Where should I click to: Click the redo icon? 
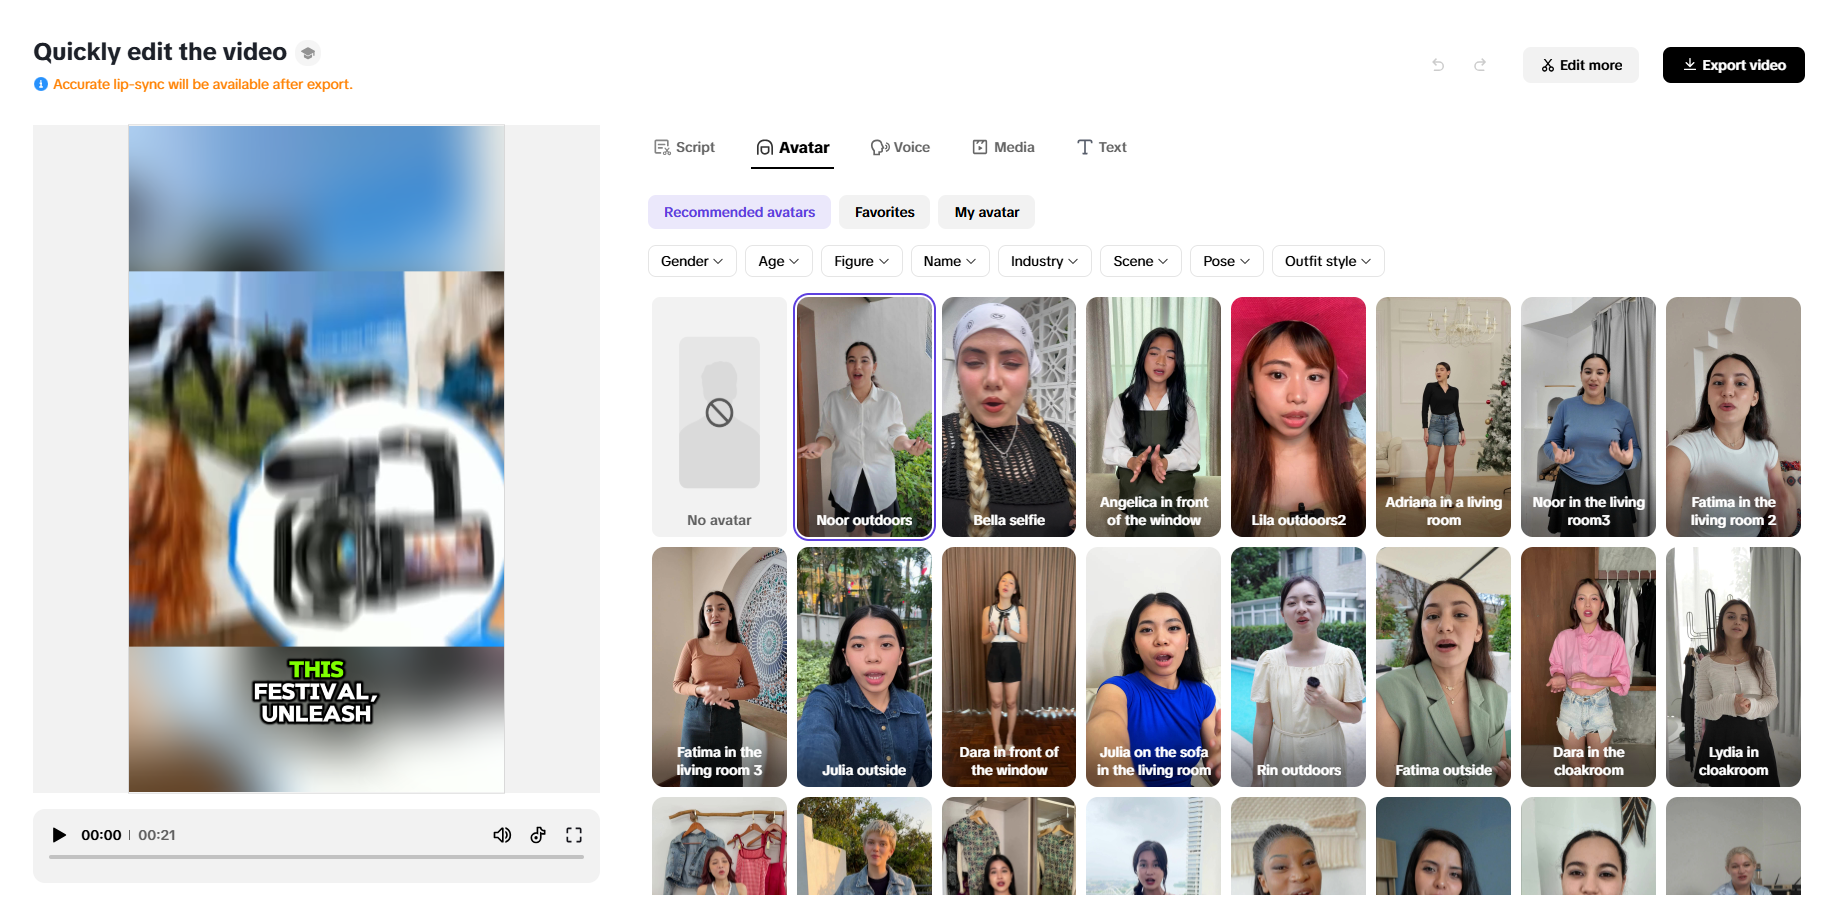[x=1480, y=64]
